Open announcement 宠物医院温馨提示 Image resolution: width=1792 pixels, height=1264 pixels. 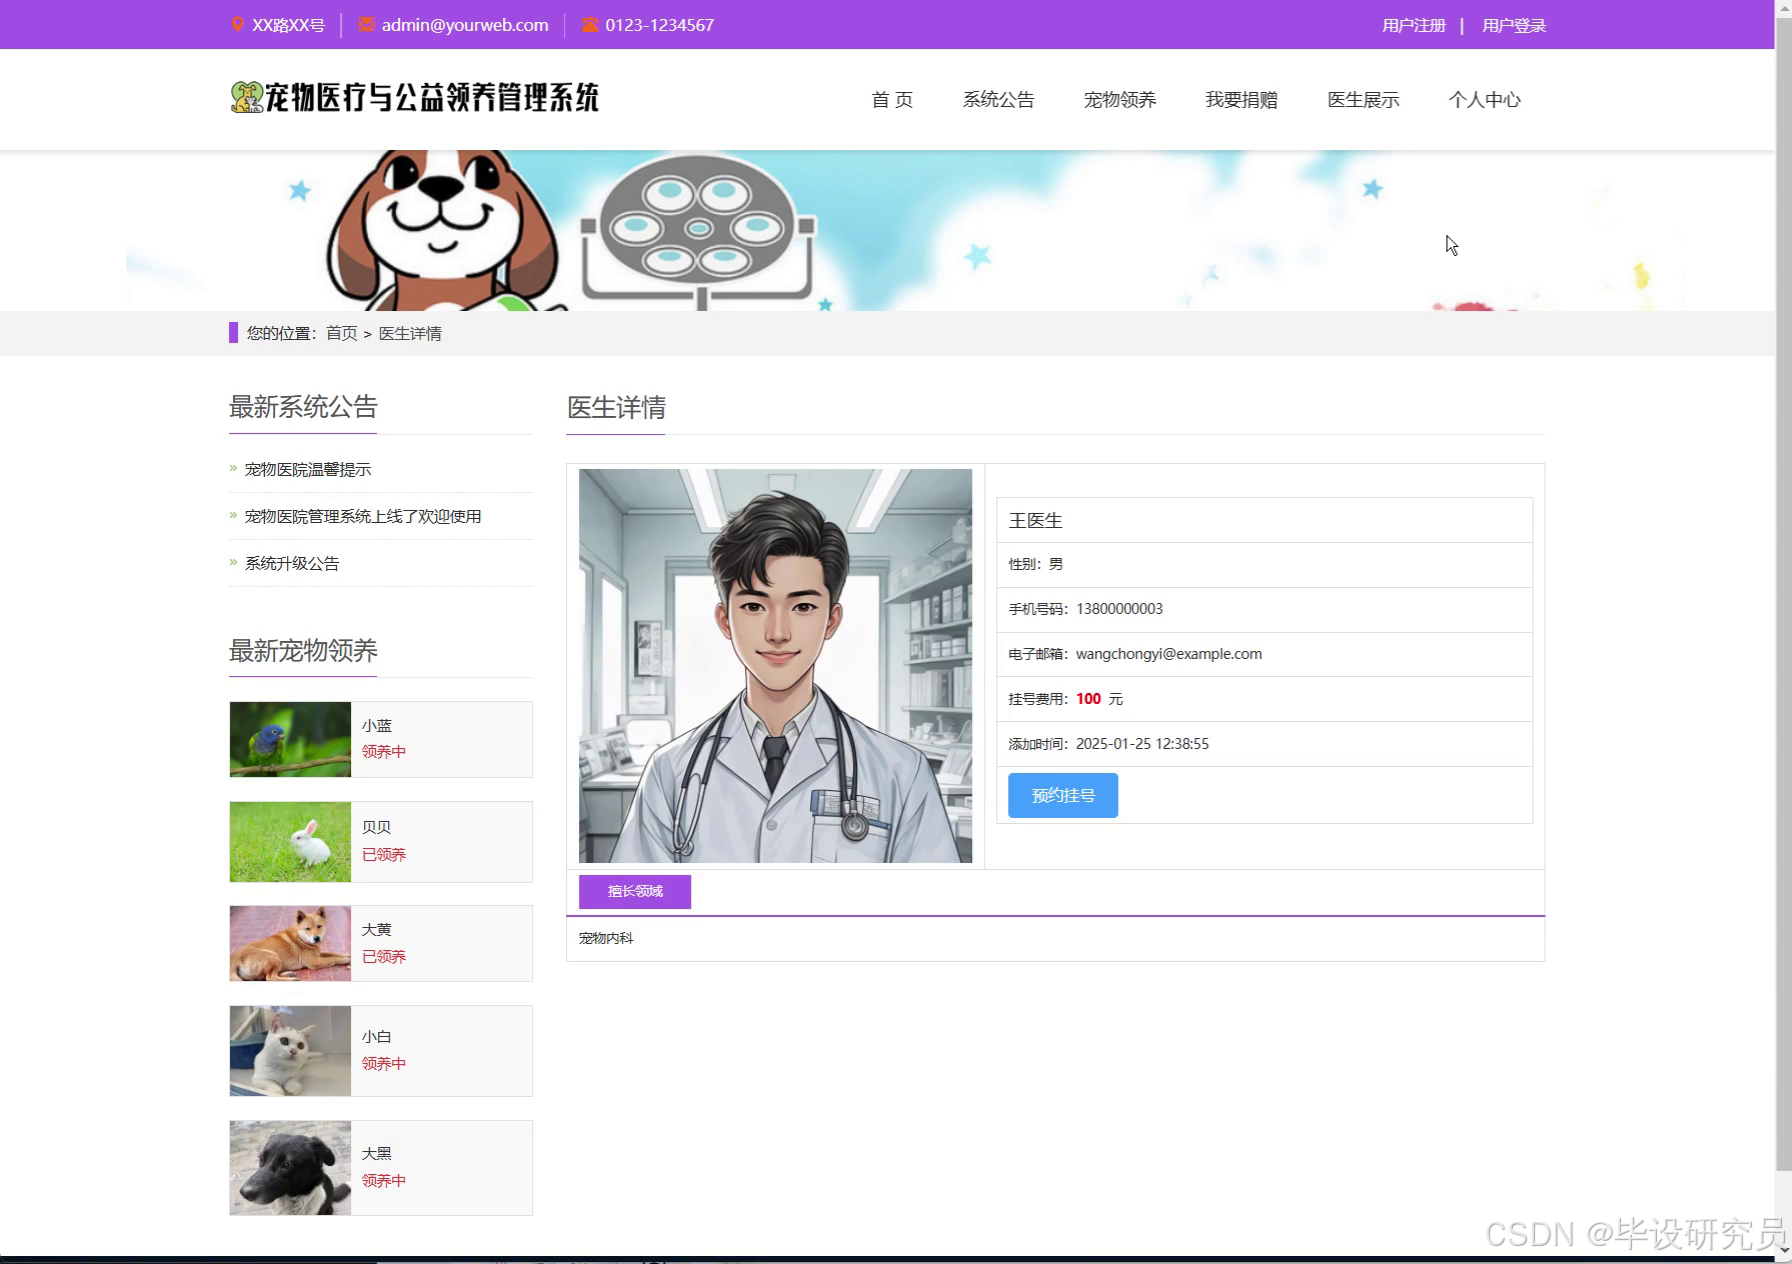point(308,469)
